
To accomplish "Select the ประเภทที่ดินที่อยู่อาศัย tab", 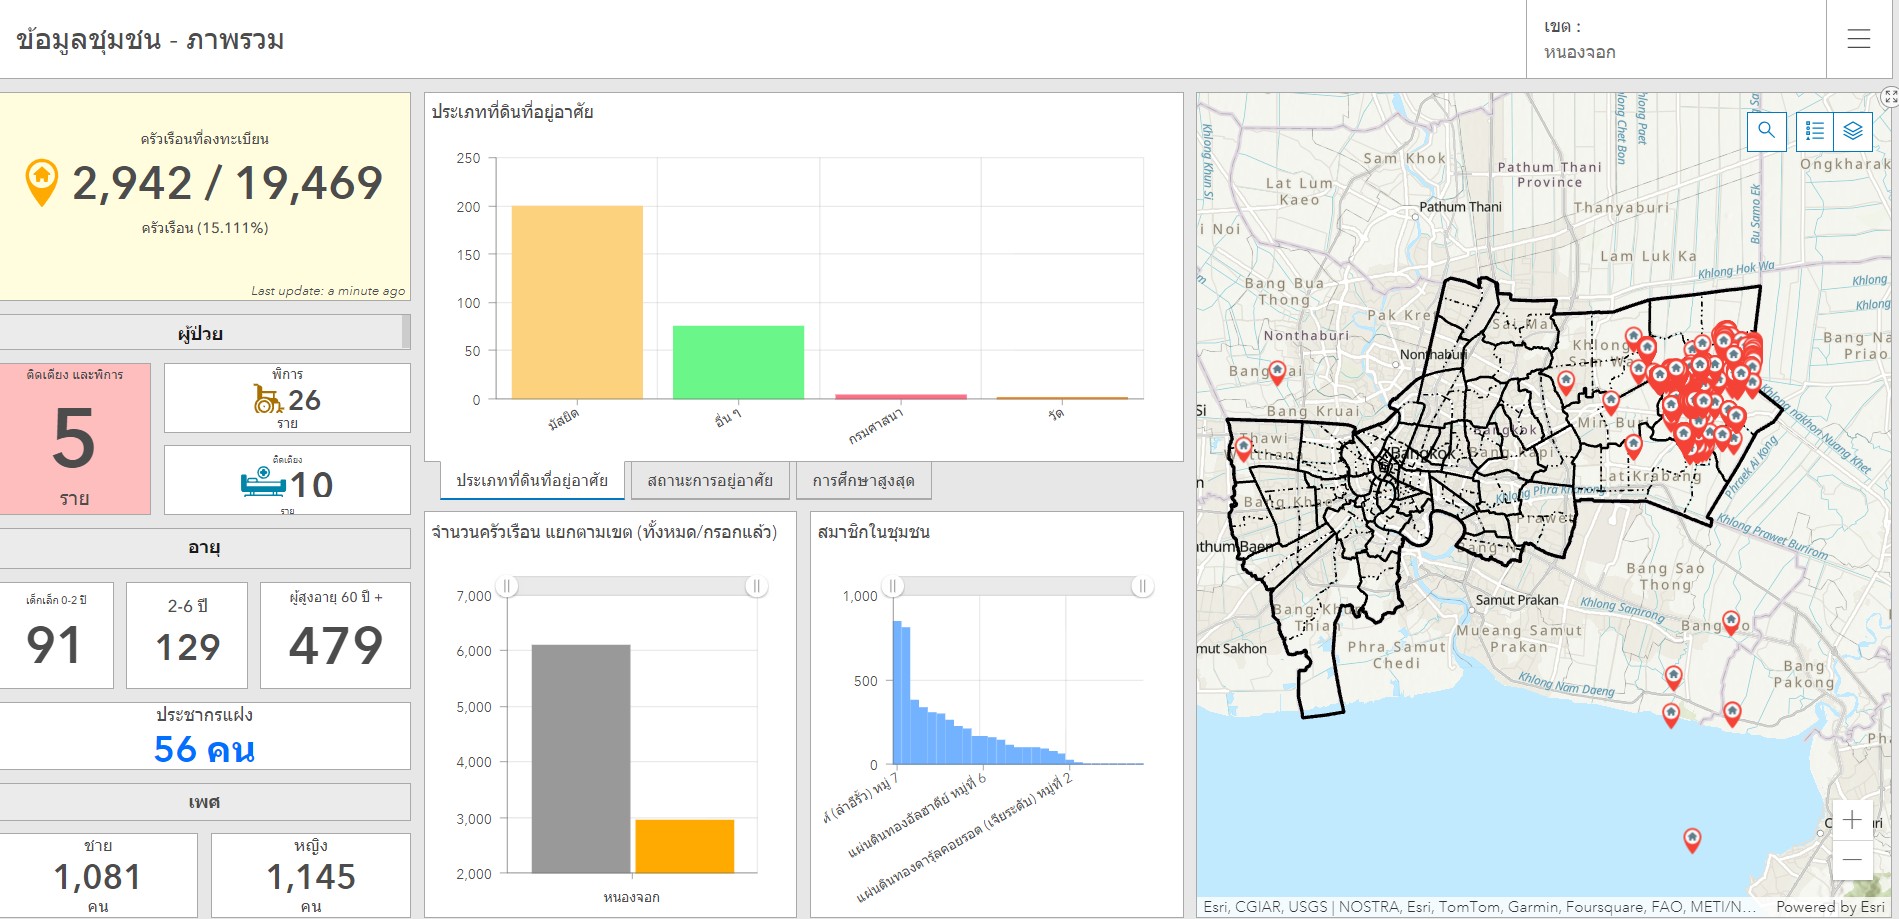I will tap(532, 481).
